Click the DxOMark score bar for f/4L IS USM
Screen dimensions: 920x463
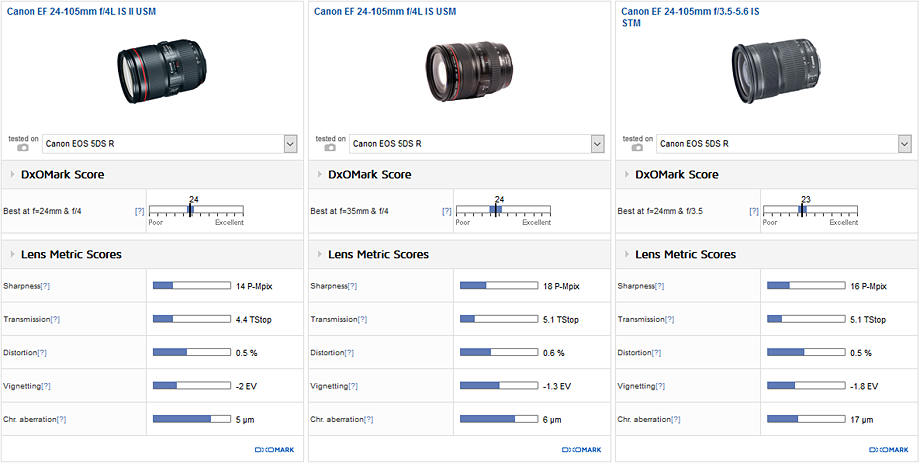coord(503,209)
